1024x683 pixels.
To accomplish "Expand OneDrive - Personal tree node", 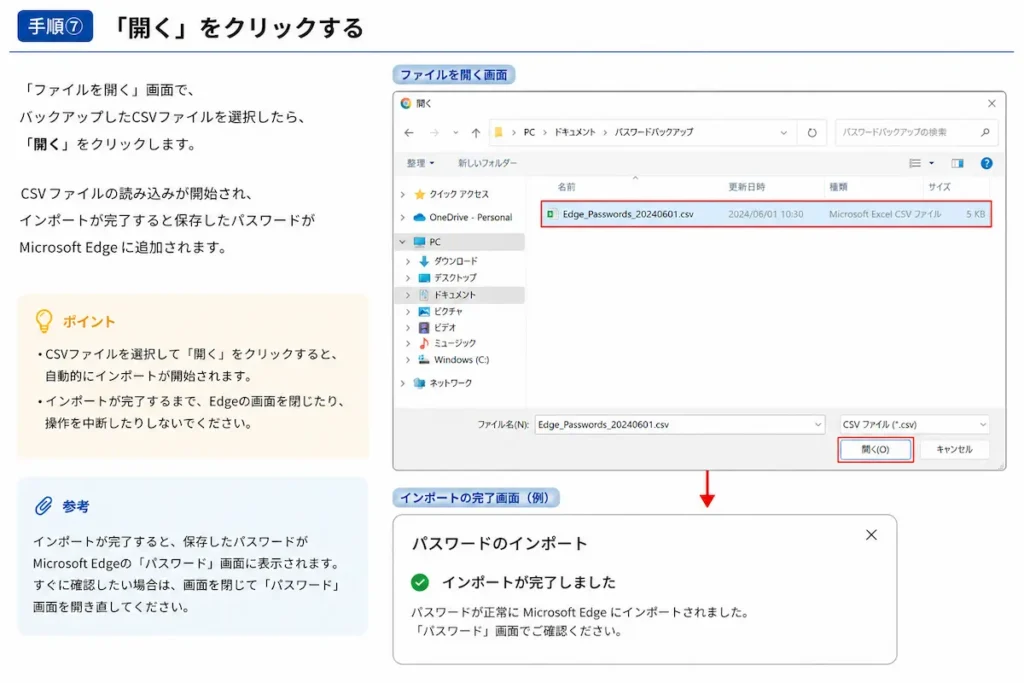I will click(403, 217).
